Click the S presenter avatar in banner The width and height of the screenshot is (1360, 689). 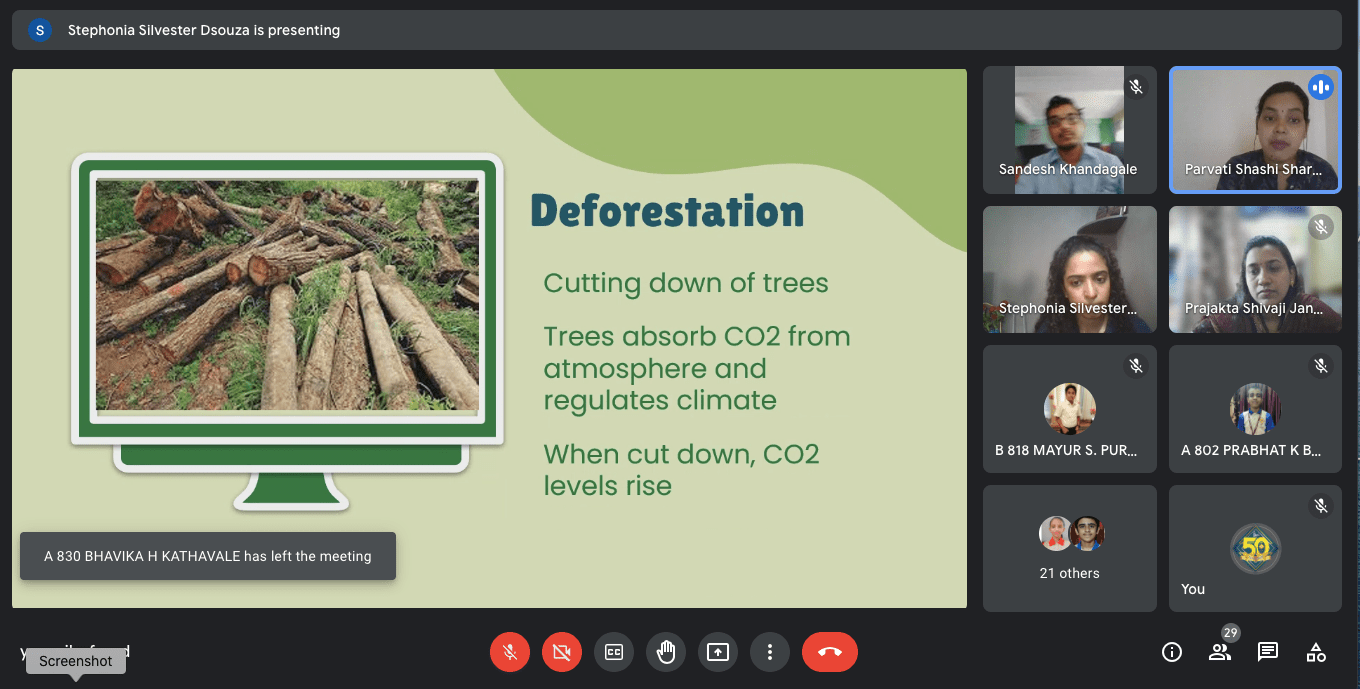pos(40,30)
